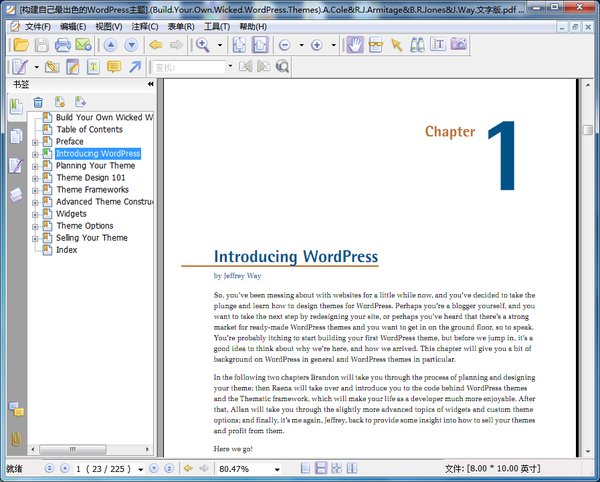Select the Index bookmark

coord(67,250)
